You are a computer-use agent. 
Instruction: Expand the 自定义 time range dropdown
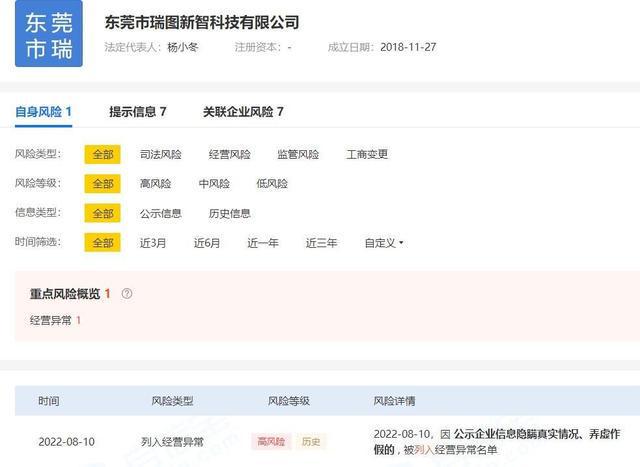pos(384,243)
